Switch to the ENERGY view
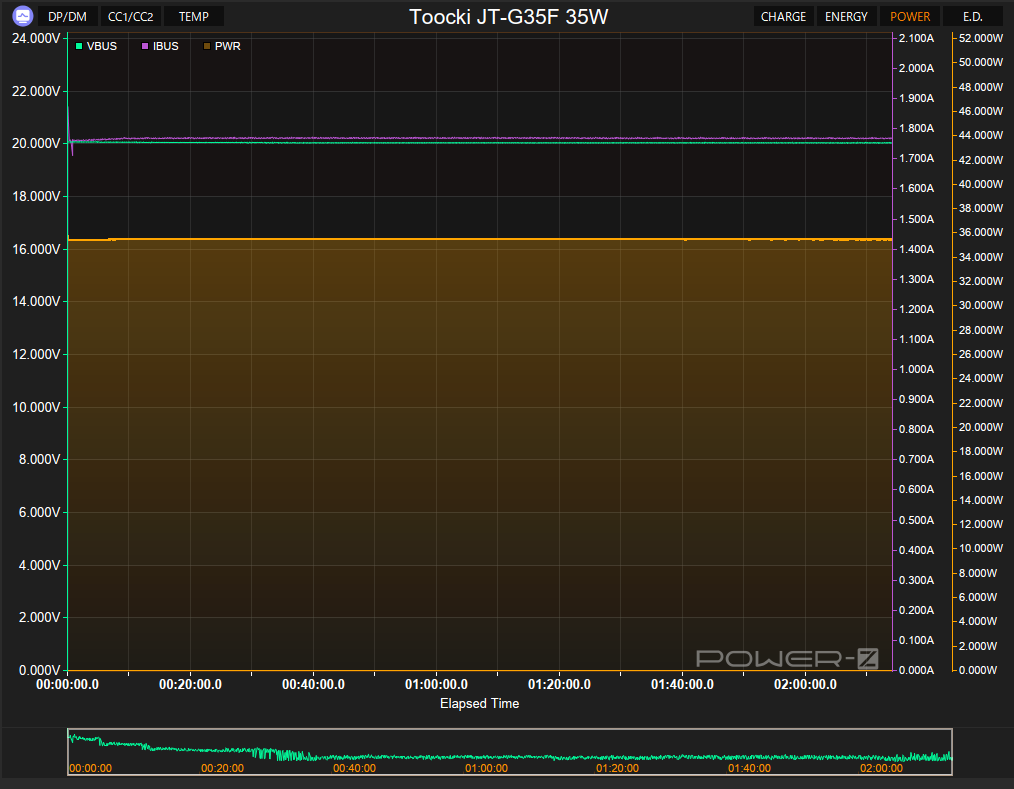The image size is (1014, 789). 846,16
